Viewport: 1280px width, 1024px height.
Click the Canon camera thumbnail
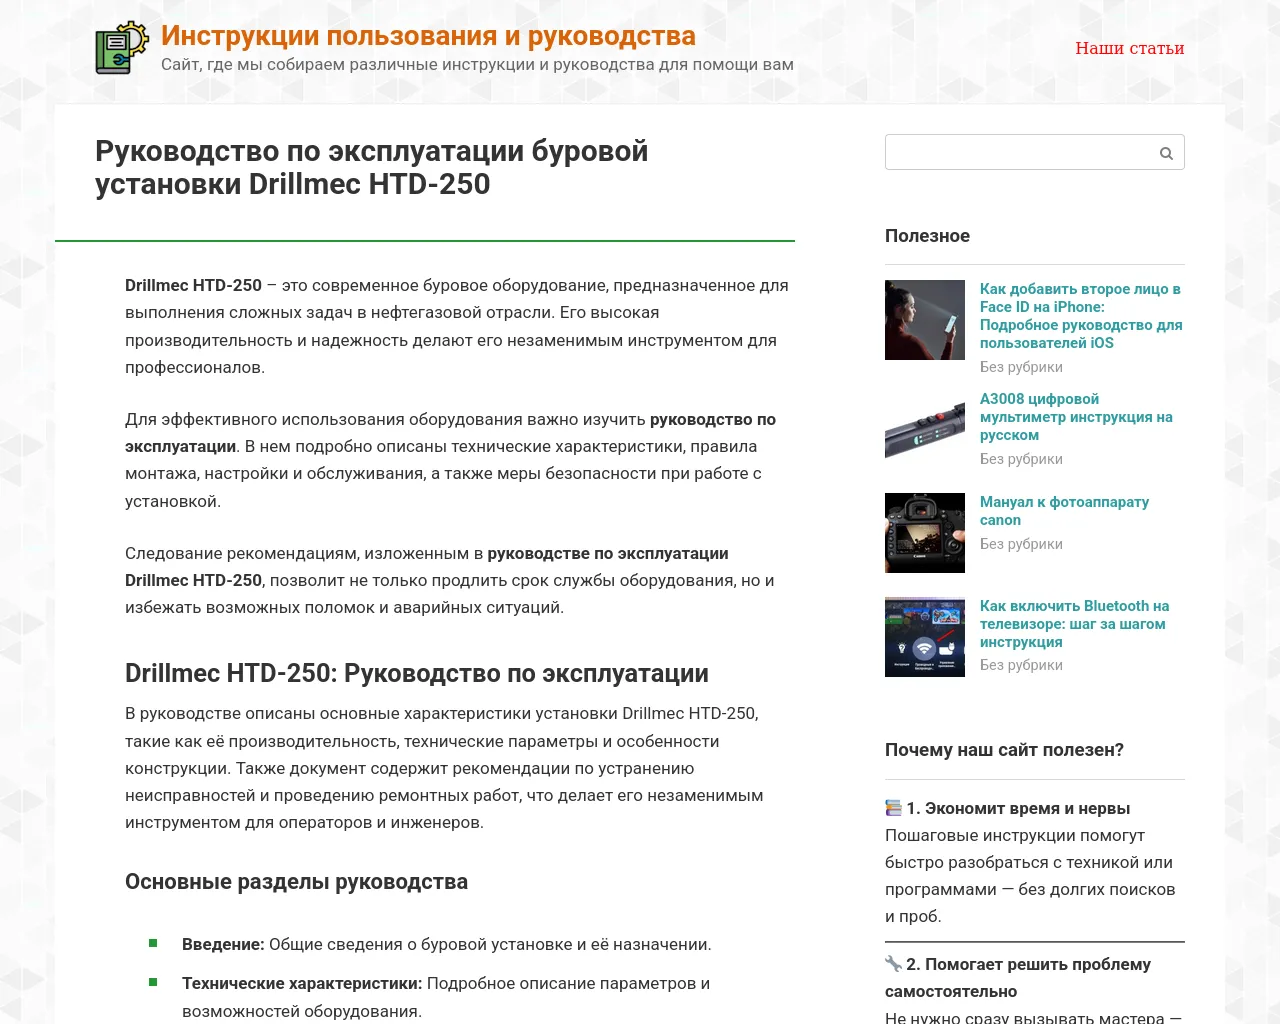pyautogui.click(x=925, y=533)
